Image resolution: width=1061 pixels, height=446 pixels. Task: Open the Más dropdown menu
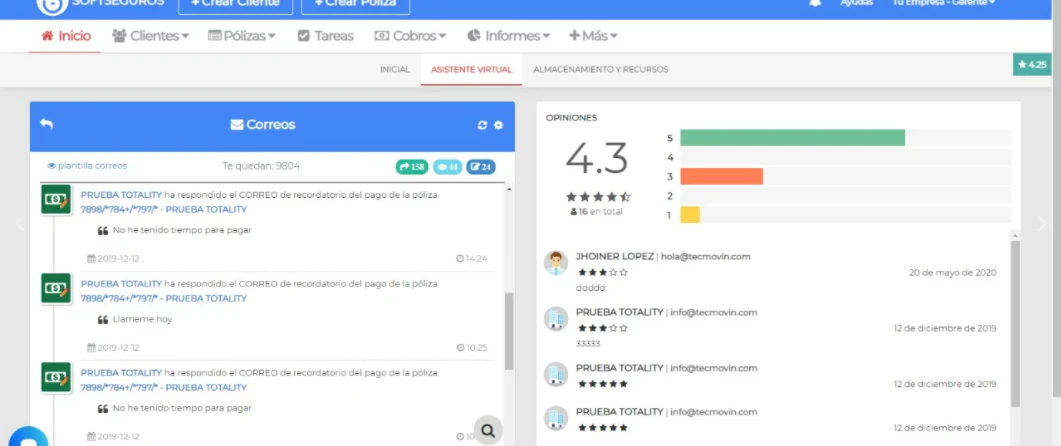click(x=593, y=36)
